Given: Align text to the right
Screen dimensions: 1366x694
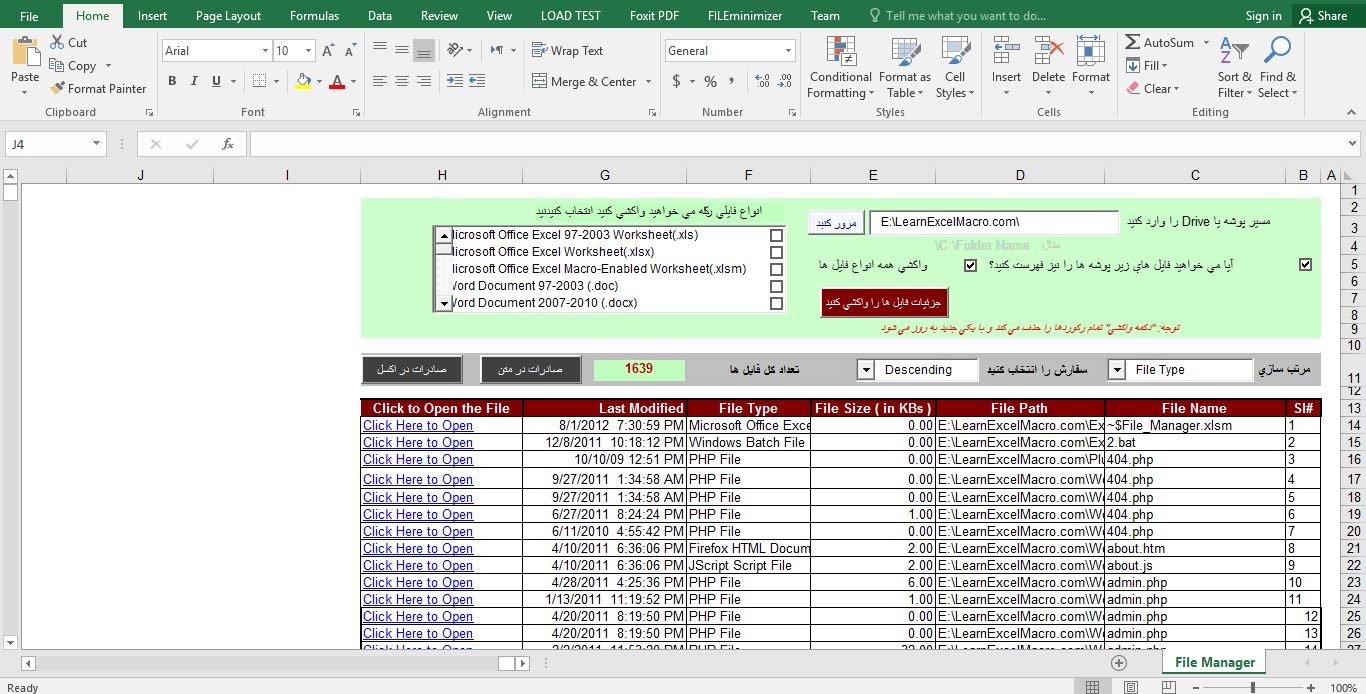Looking at the screenshot, I should (x=423, y=81).
